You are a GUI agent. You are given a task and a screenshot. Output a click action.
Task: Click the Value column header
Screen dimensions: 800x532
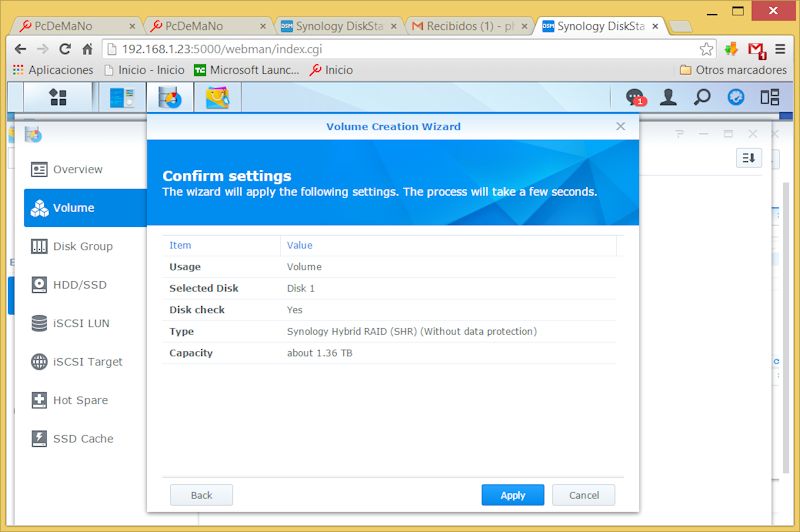[299, 245]
